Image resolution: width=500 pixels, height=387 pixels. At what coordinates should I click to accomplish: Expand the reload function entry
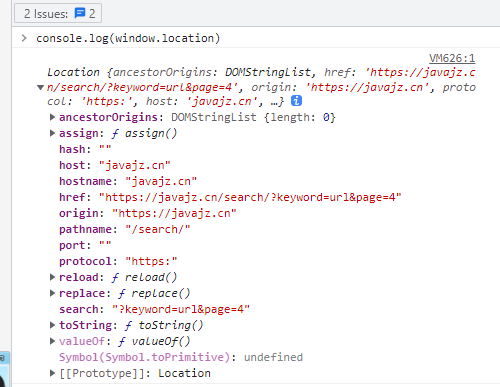pos(52,277)
